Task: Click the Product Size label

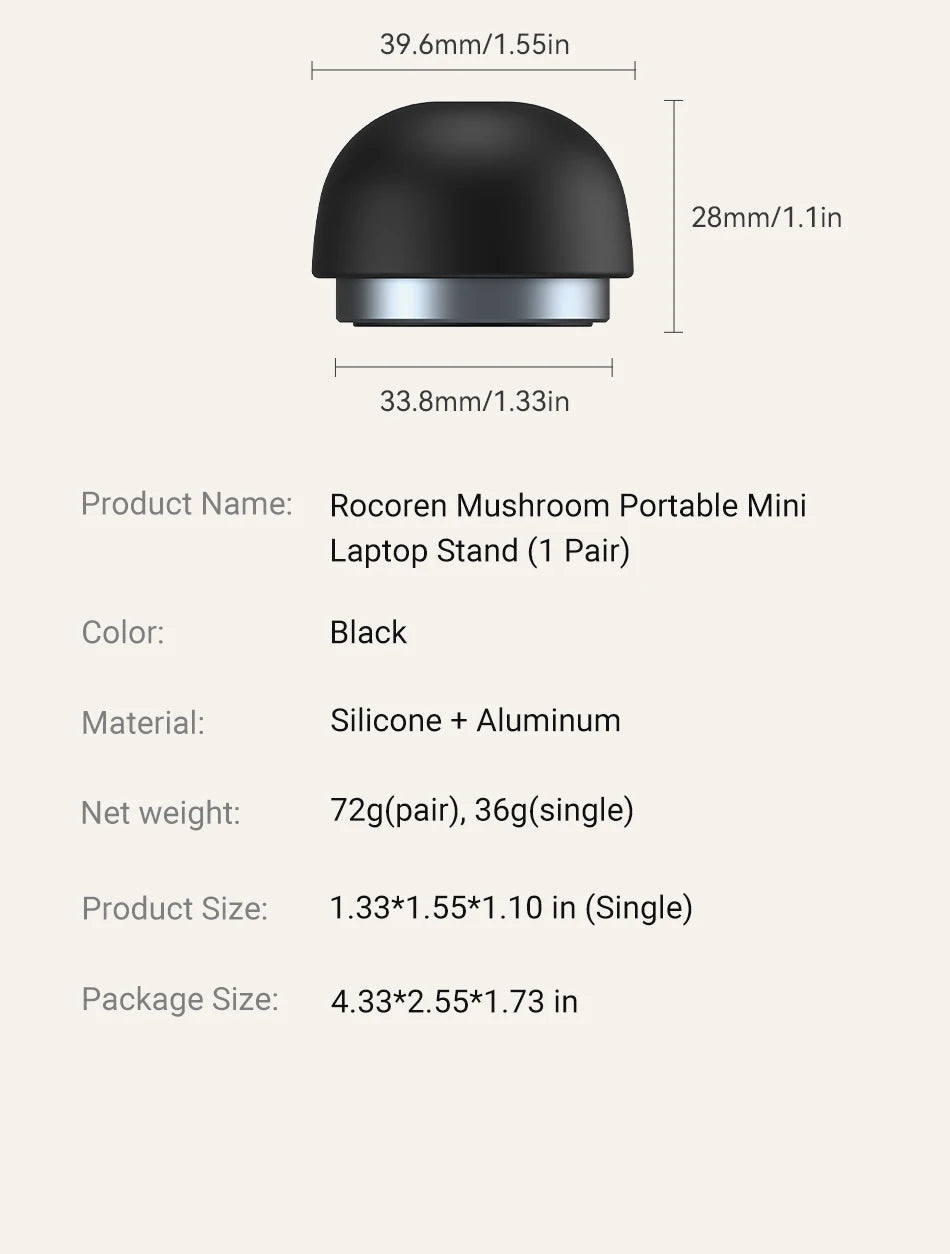Action: coord(175,908)
